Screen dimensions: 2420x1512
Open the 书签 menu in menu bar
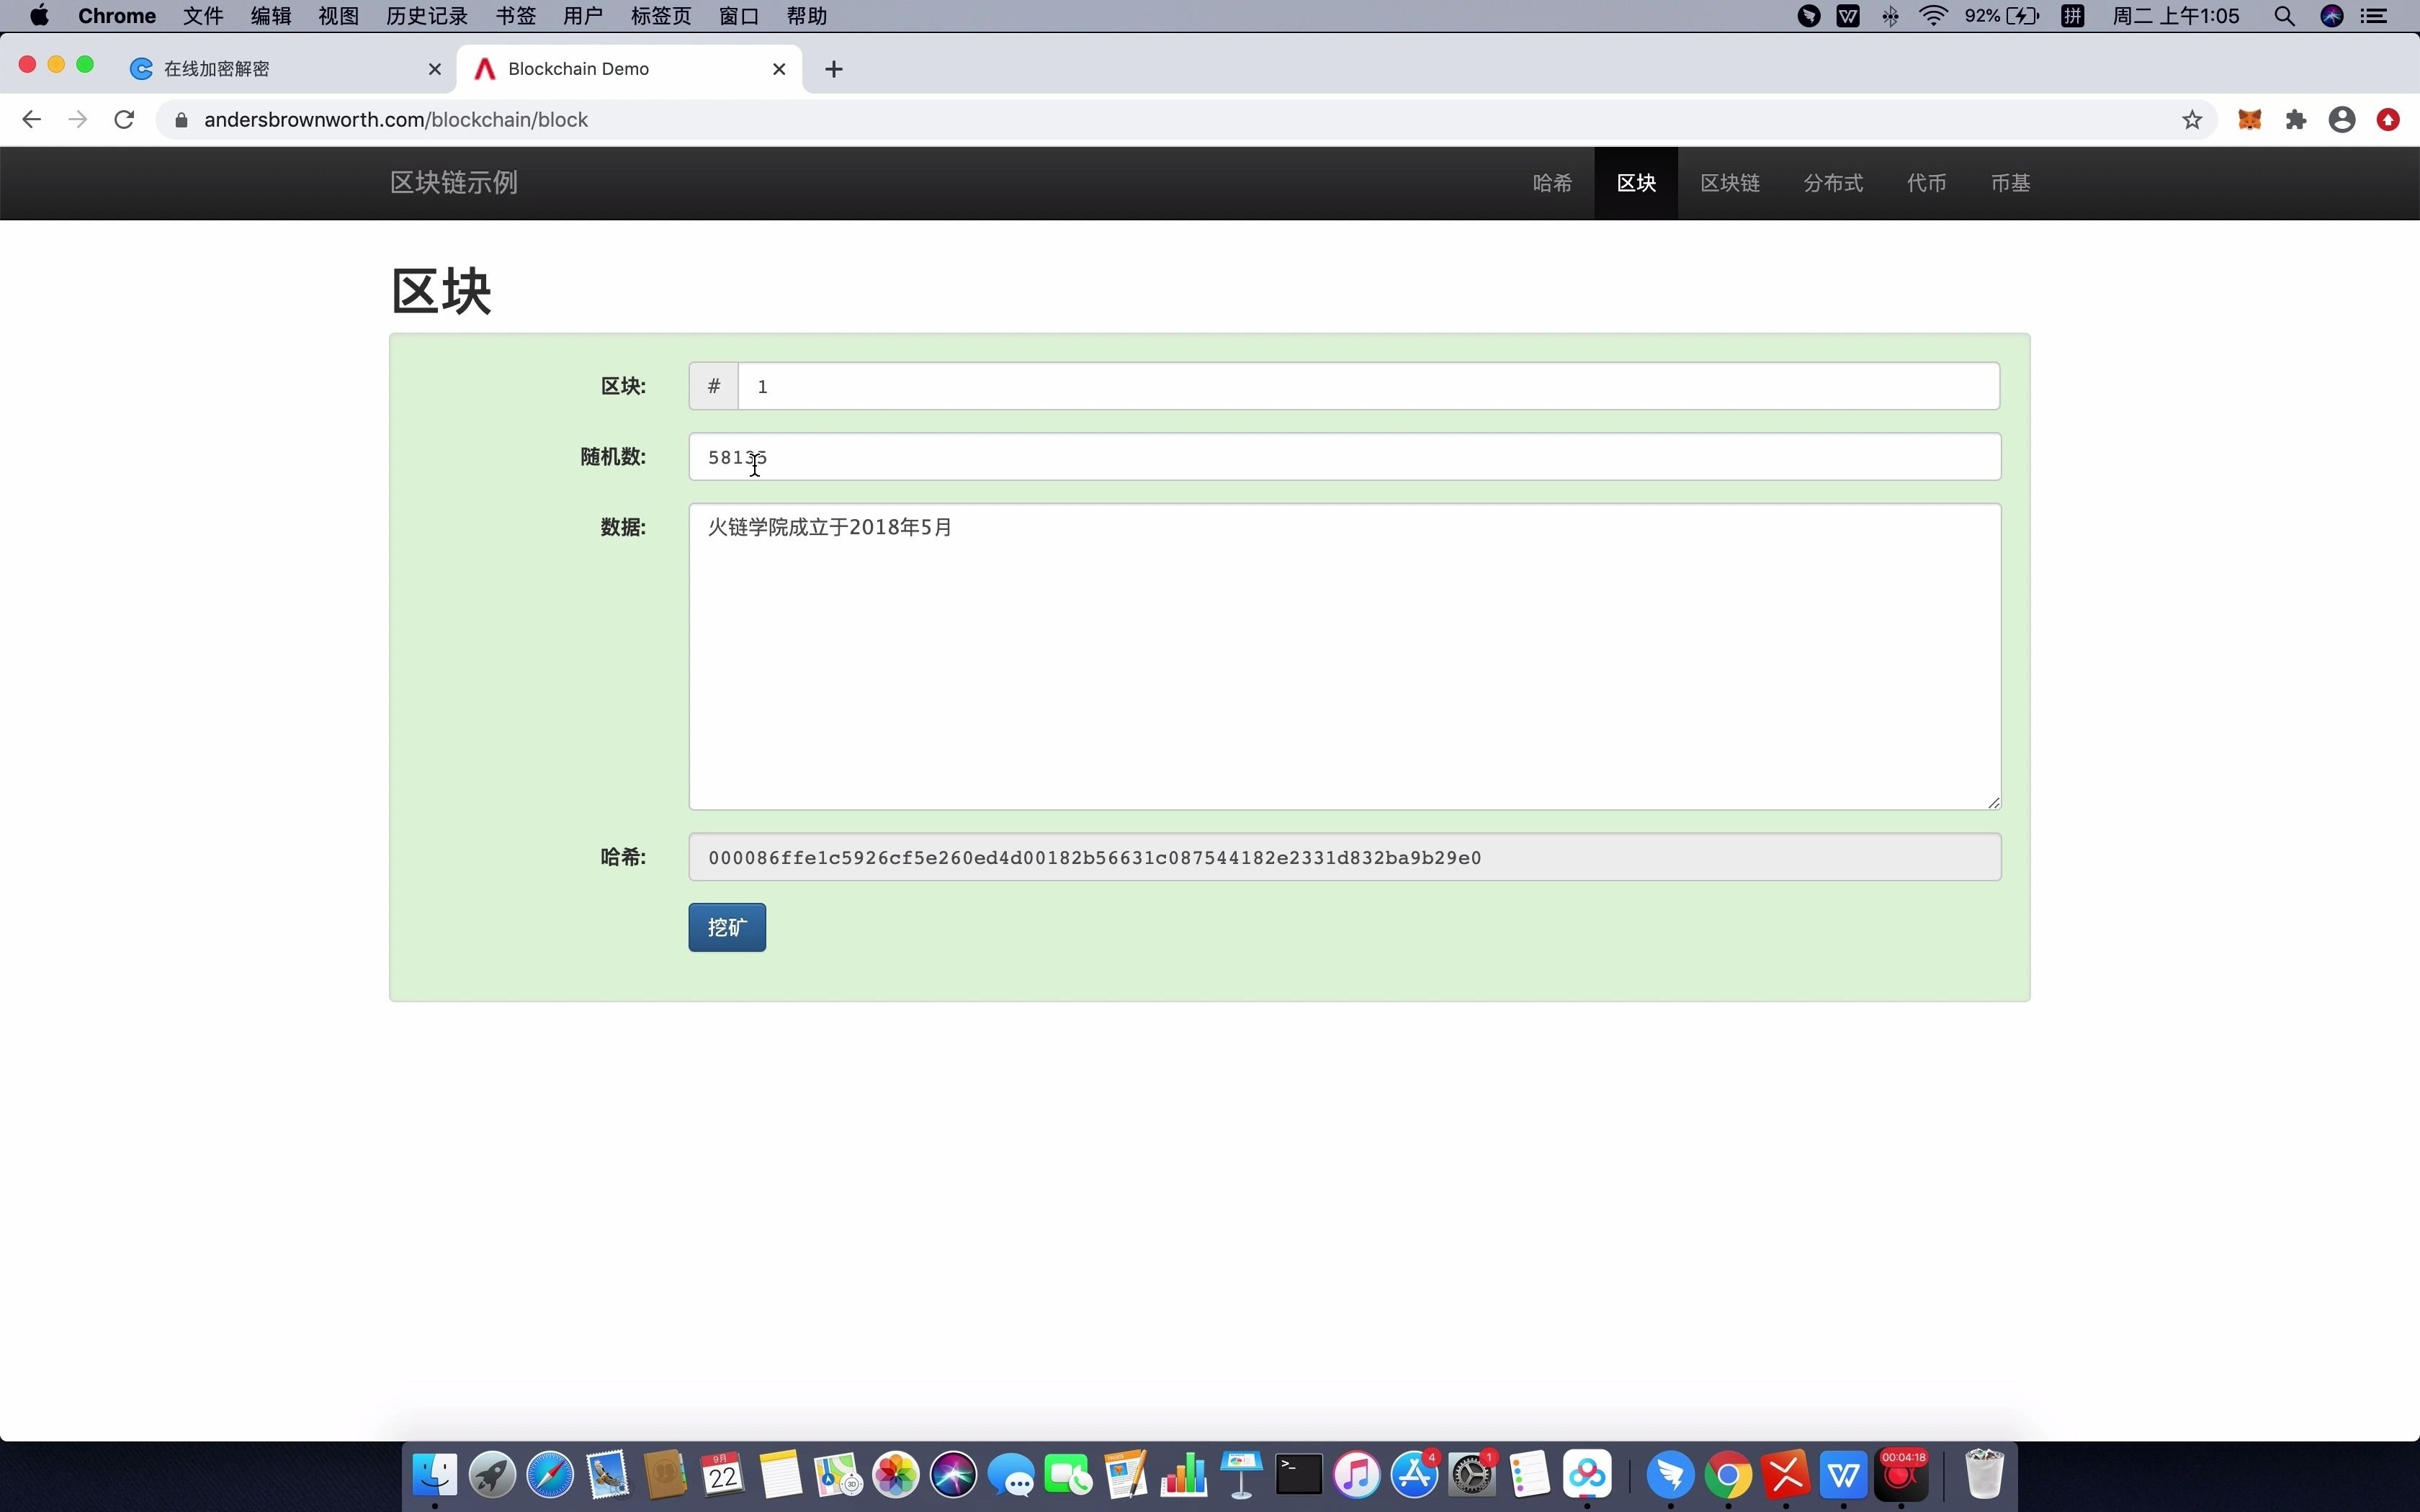point(516,16)
